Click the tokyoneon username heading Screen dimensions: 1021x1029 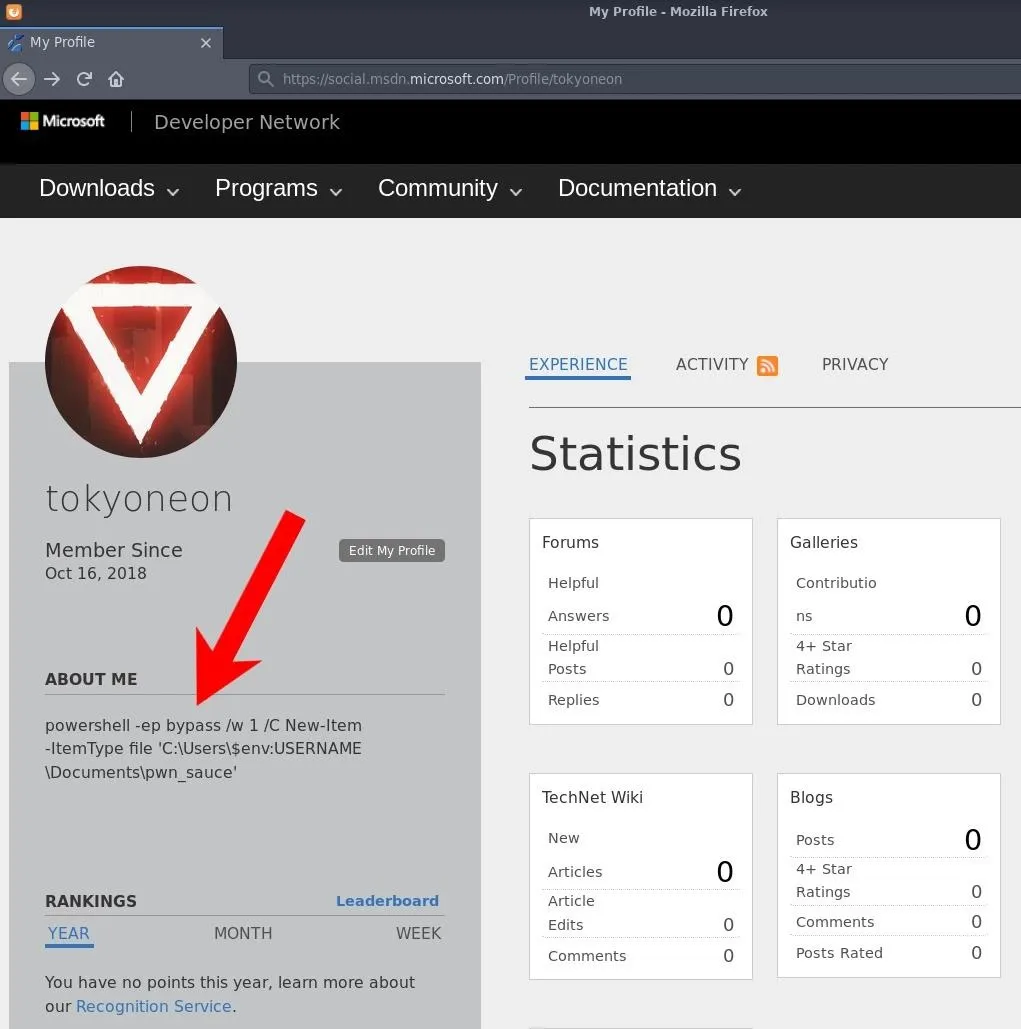click(x=139, y=499)
